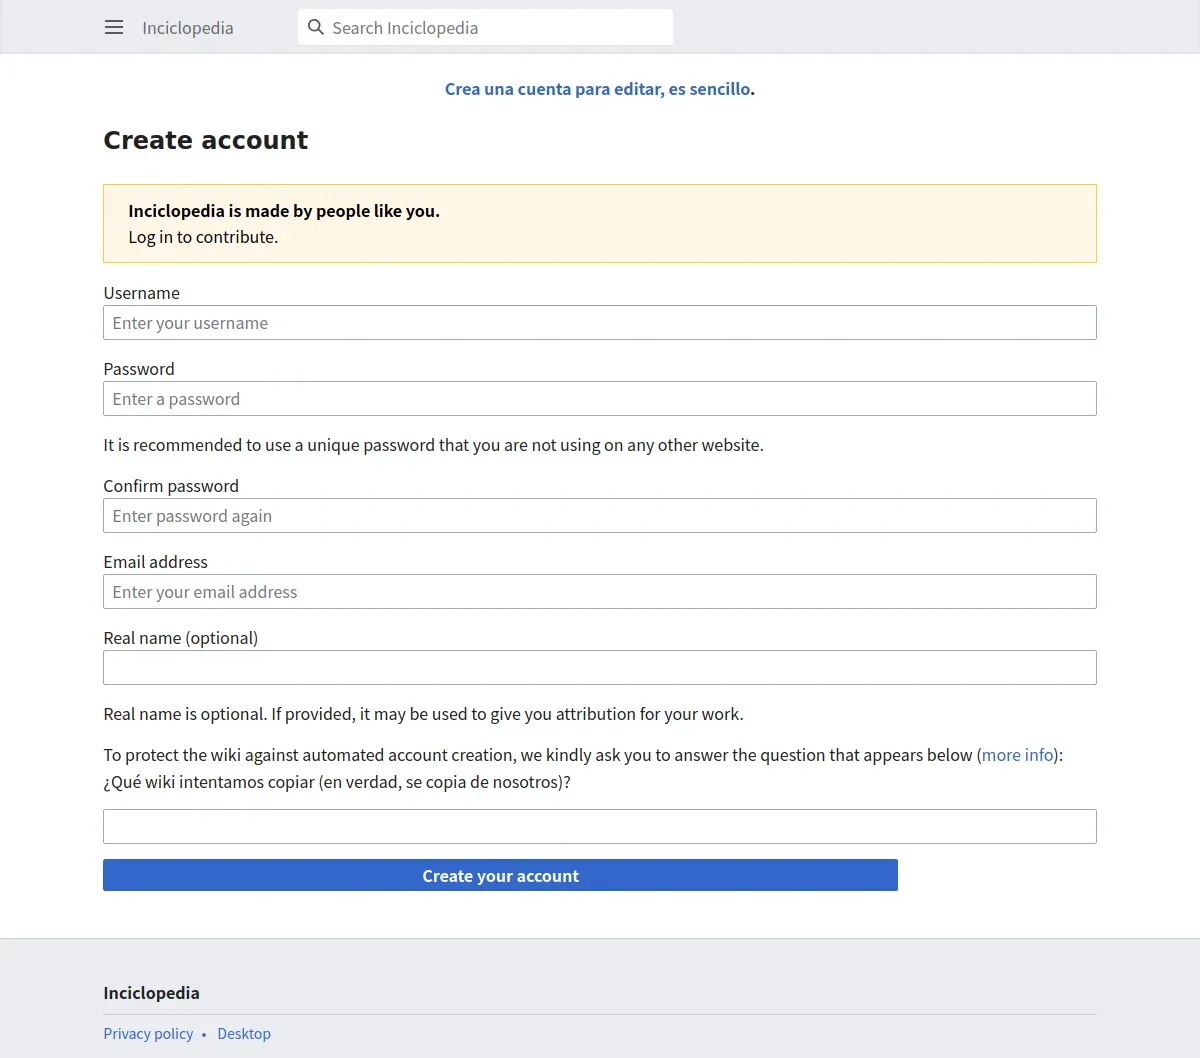Image resolution: width=1200 pixels, height=1058 pixels.
Task: Switch to Desktop view link
Action: click(x=244, y=1034)
